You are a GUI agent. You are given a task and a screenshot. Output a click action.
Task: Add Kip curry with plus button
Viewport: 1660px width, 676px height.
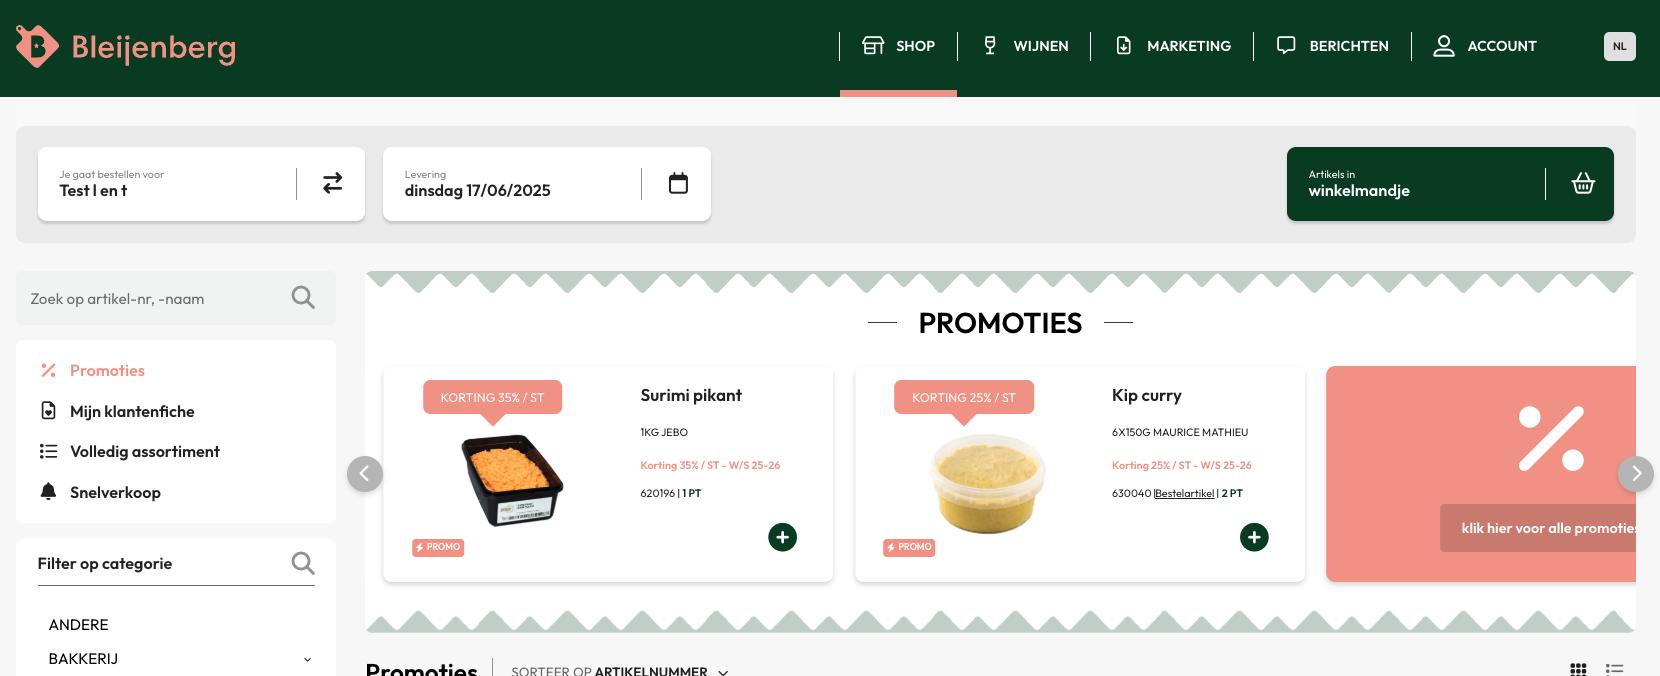(x=1254, y=537)
